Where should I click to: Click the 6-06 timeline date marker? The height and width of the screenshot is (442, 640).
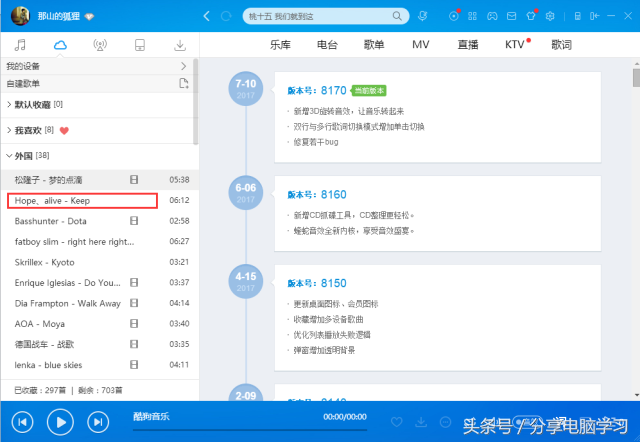246,193
